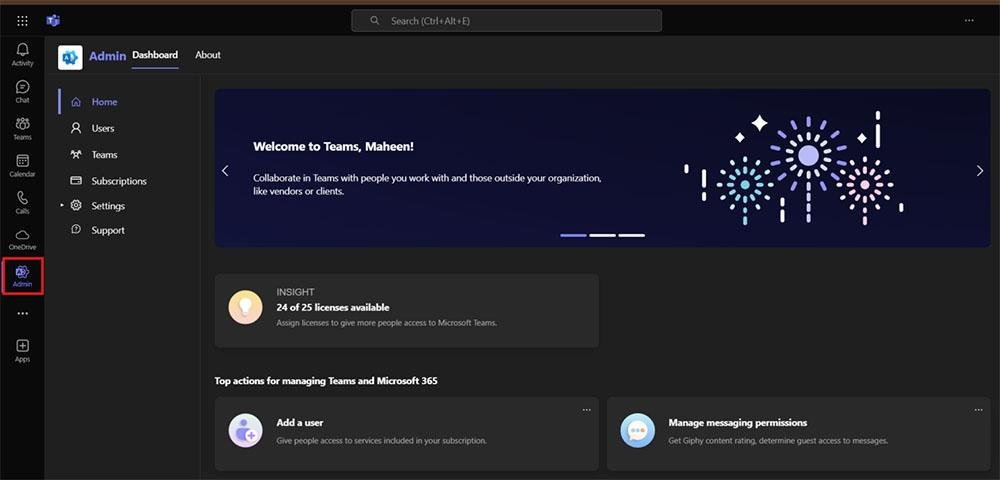This screenshot has height=480, width=1000.
Task: Show more apps ellipsis in rail
Action: [22, 313]
